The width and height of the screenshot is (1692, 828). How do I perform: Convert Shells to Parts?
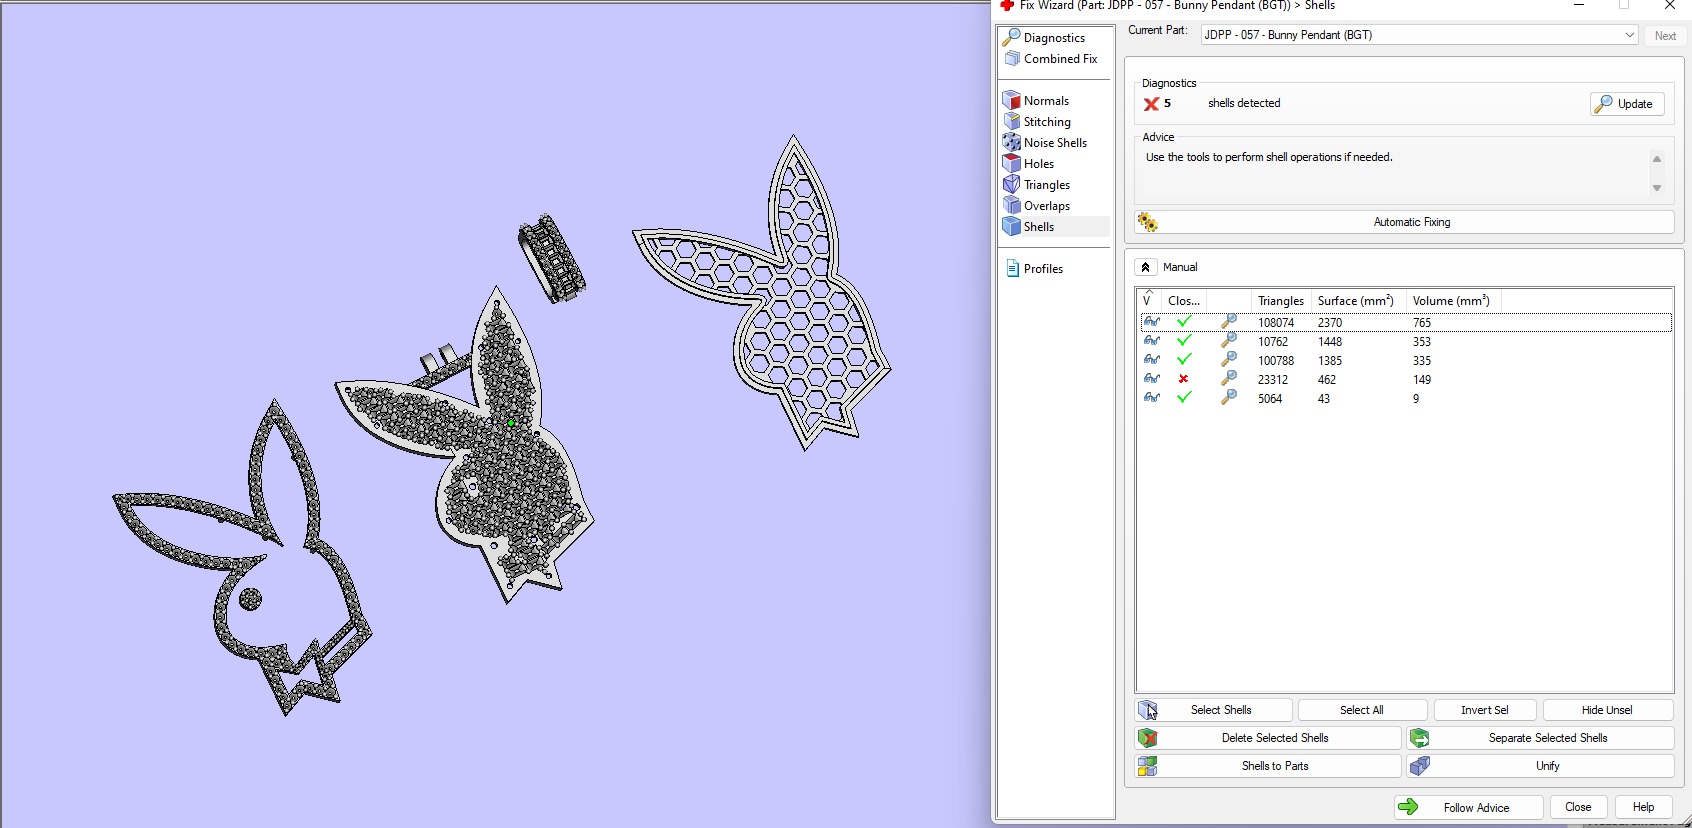(x=1268, y=766)
